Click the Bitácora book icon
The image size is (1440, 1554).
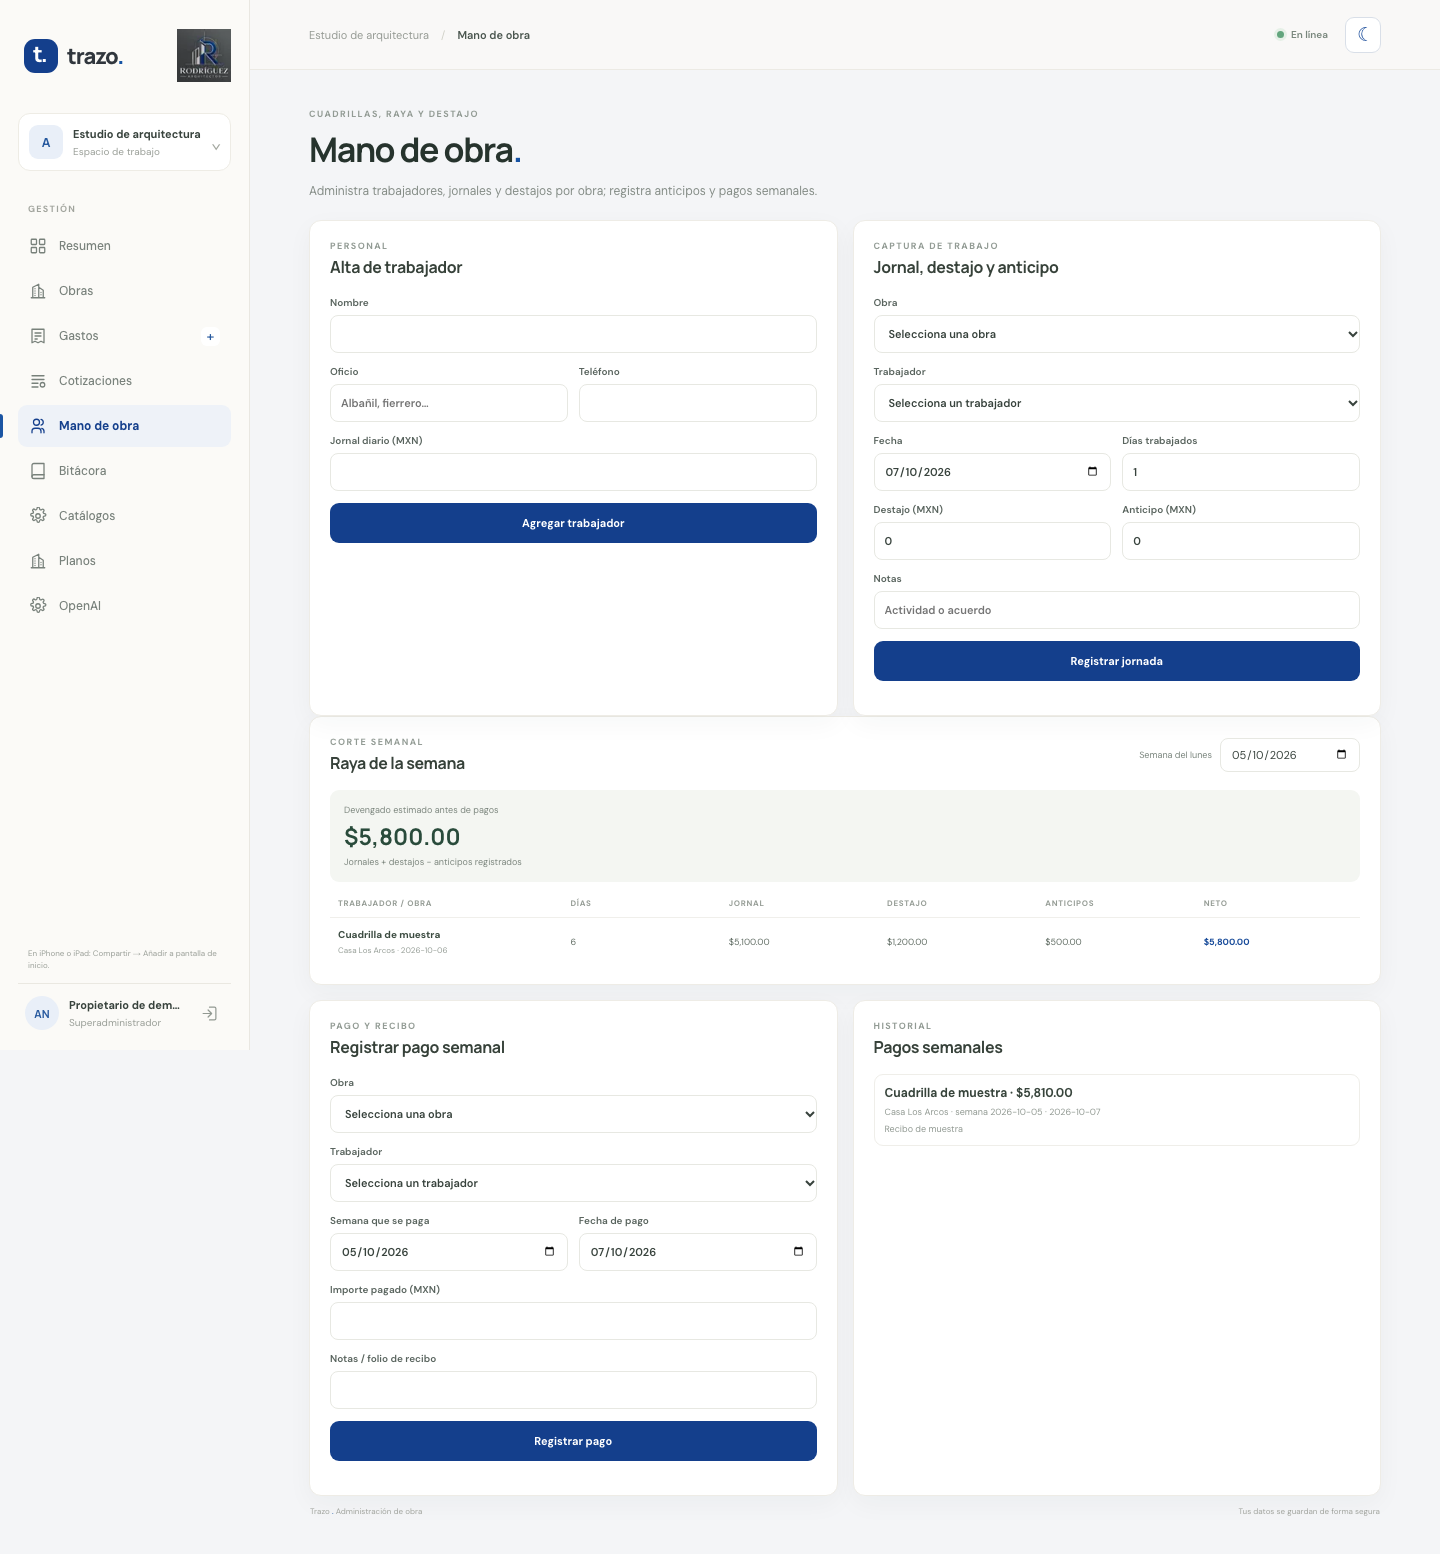tap(38, 471)
